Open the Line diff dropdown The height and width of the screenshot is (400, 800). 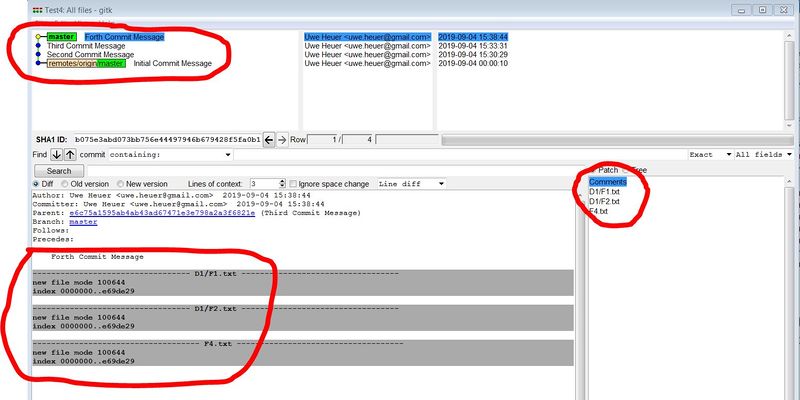click(x=412, y=184)
